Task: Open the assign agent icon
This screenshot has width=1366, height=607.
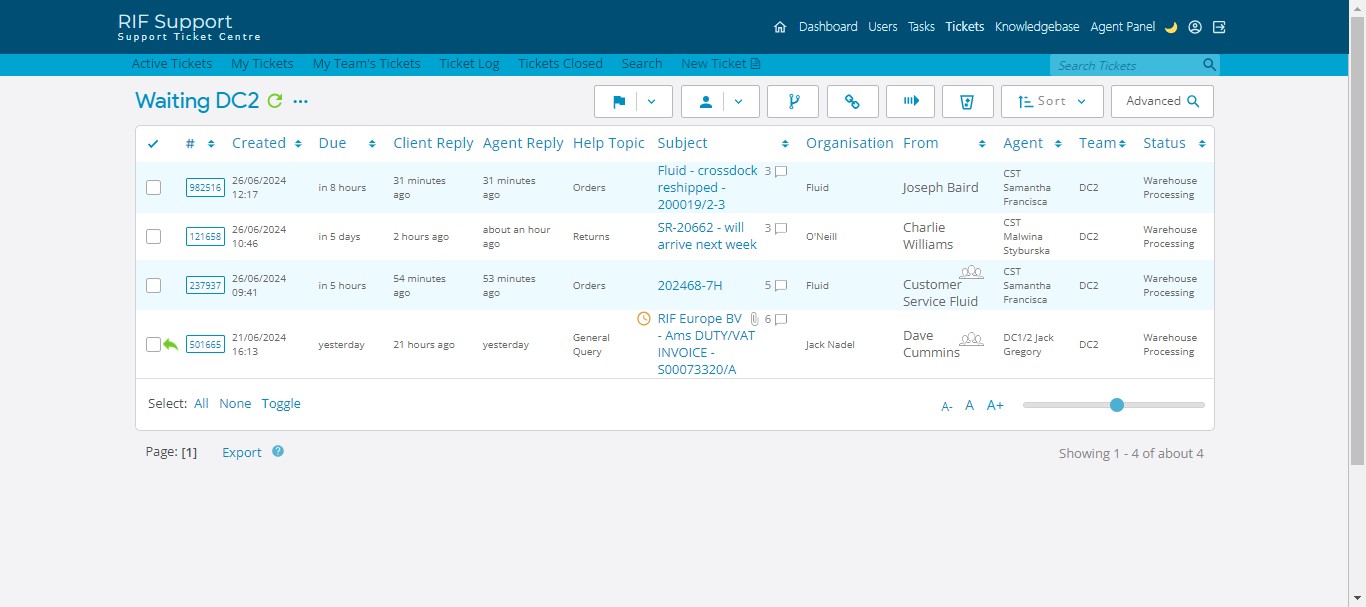Action: pos(707,101)
